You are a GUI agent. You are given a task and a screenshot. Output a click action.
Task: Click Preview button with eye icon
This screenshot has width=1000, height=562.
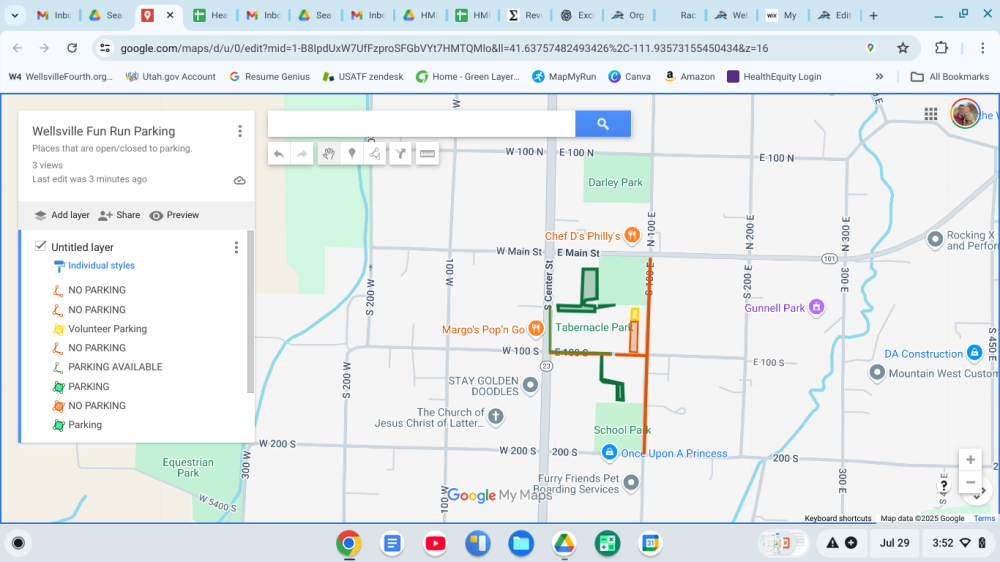tap(174, 215)
